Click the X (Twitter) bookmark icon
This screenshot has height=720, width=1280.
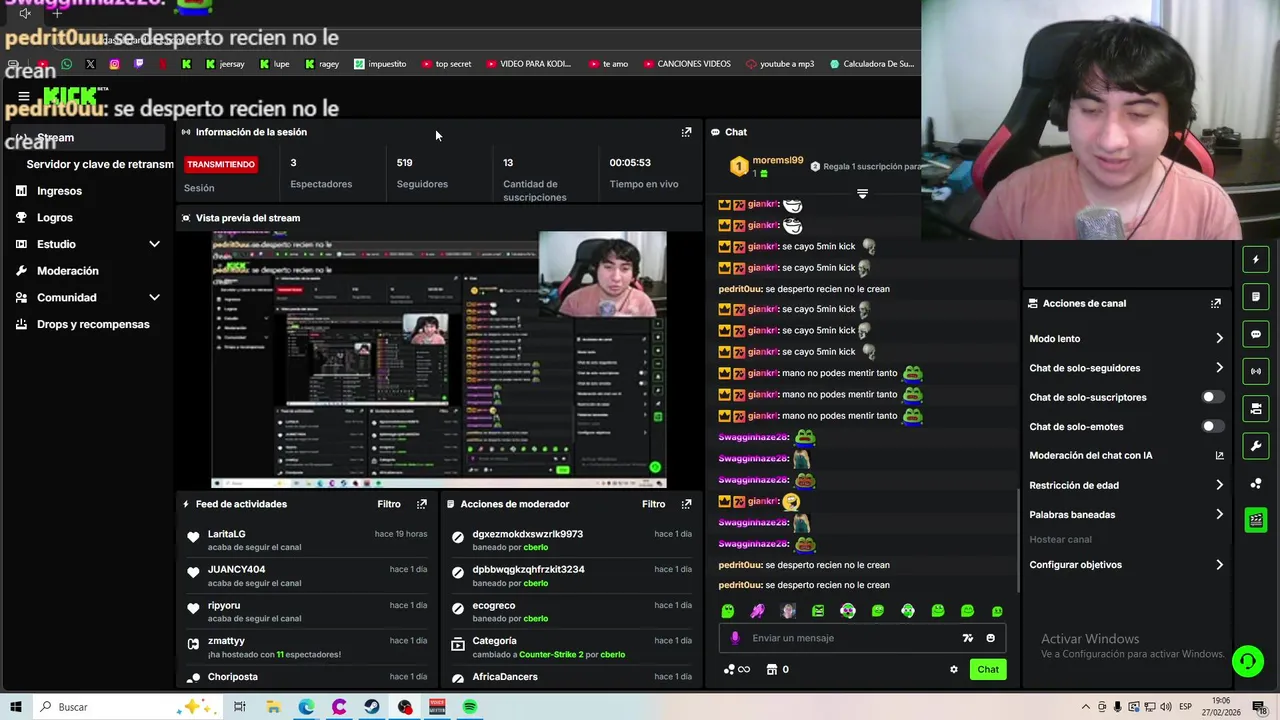coord(90,64)
